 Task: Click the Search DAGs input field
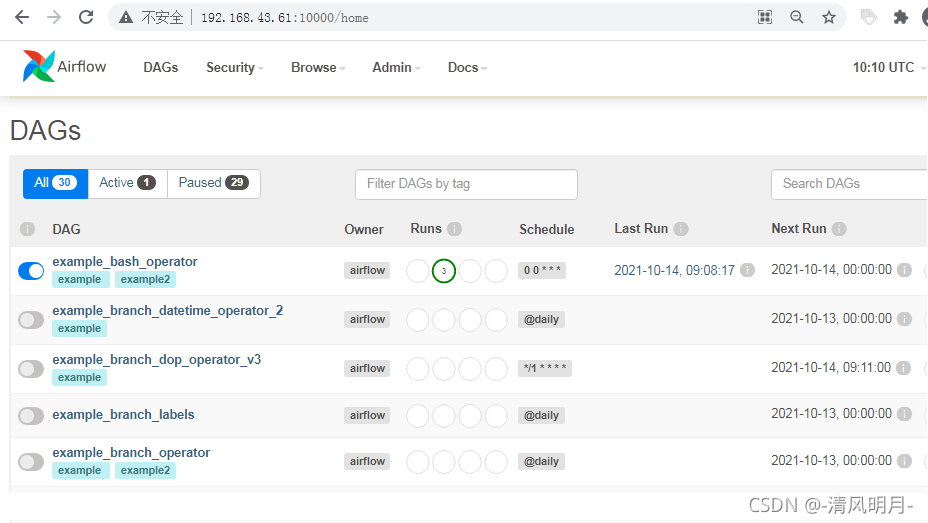point(849,184)
